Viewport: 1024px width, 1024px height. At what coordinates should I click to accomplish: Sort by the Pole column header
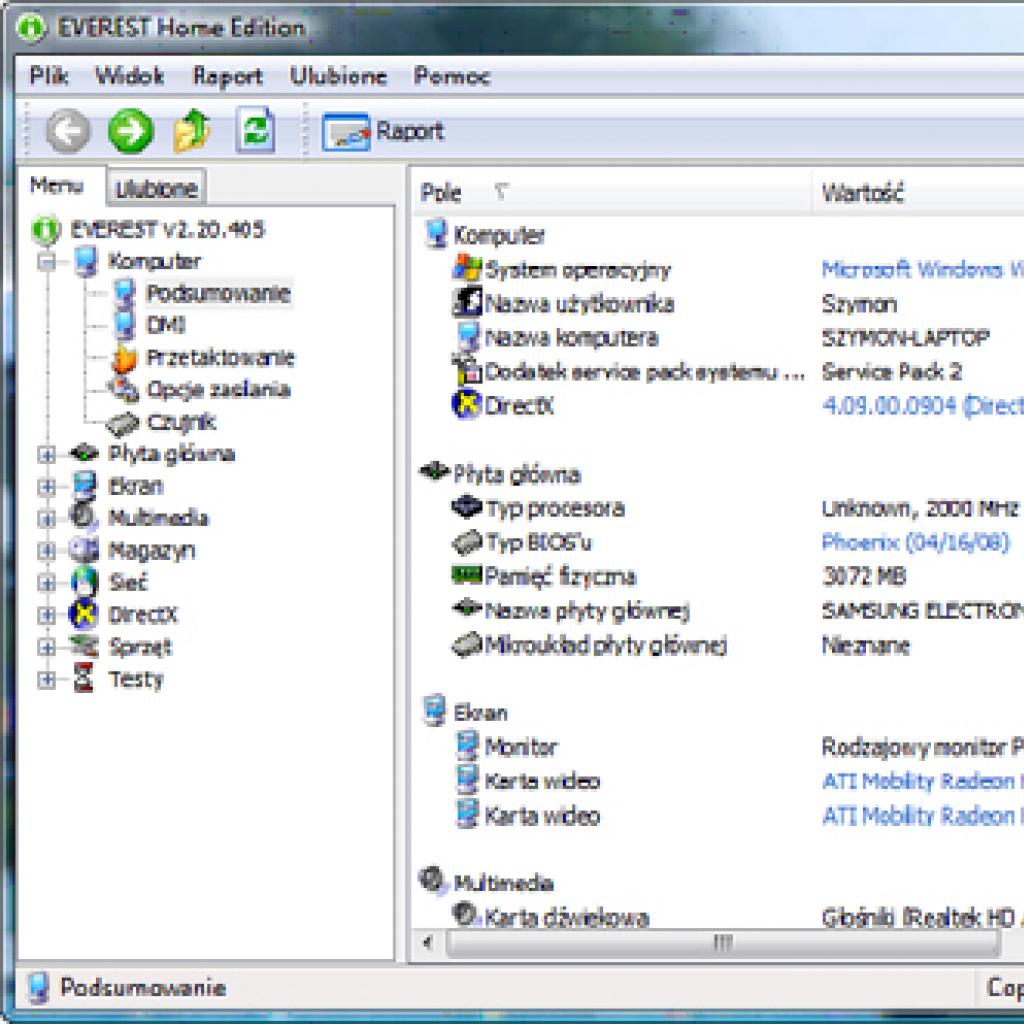click(x=612, y=193)
